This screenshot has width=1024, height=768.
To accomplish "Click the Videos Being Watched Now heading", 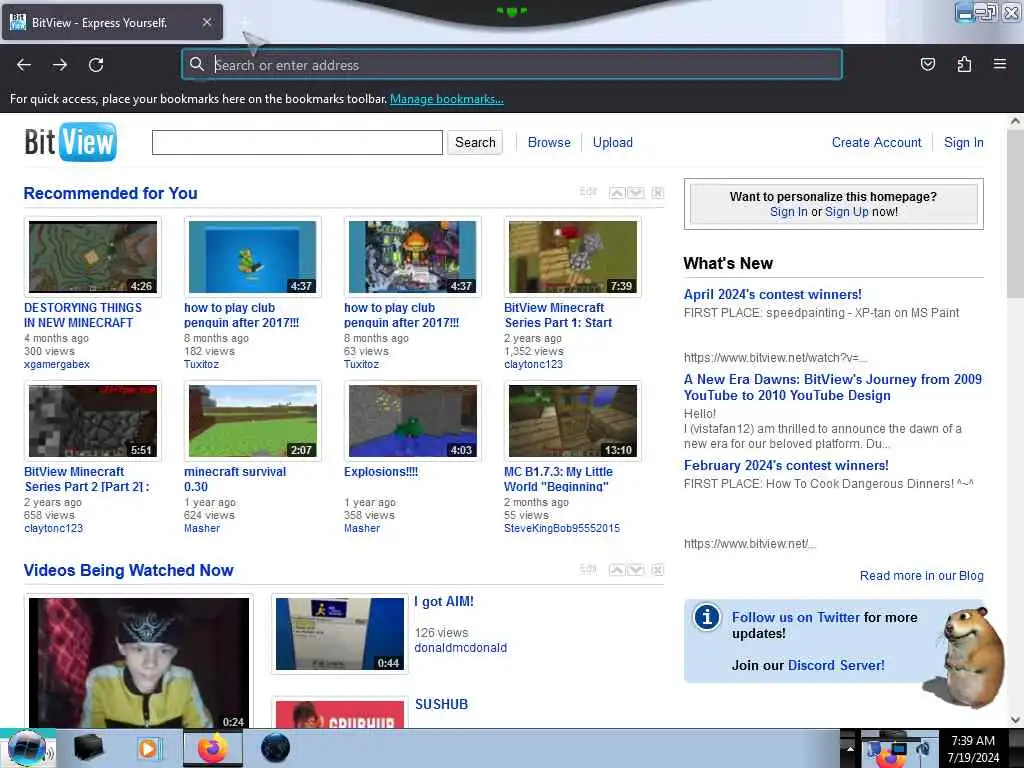I will [129, 570].
